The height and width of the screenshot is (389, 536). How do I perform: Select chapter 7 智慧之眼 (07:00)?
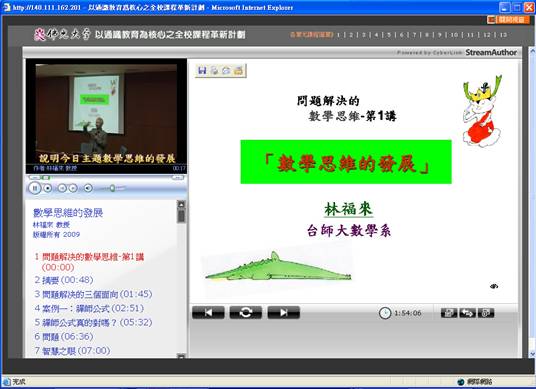[x=72, y=351]
